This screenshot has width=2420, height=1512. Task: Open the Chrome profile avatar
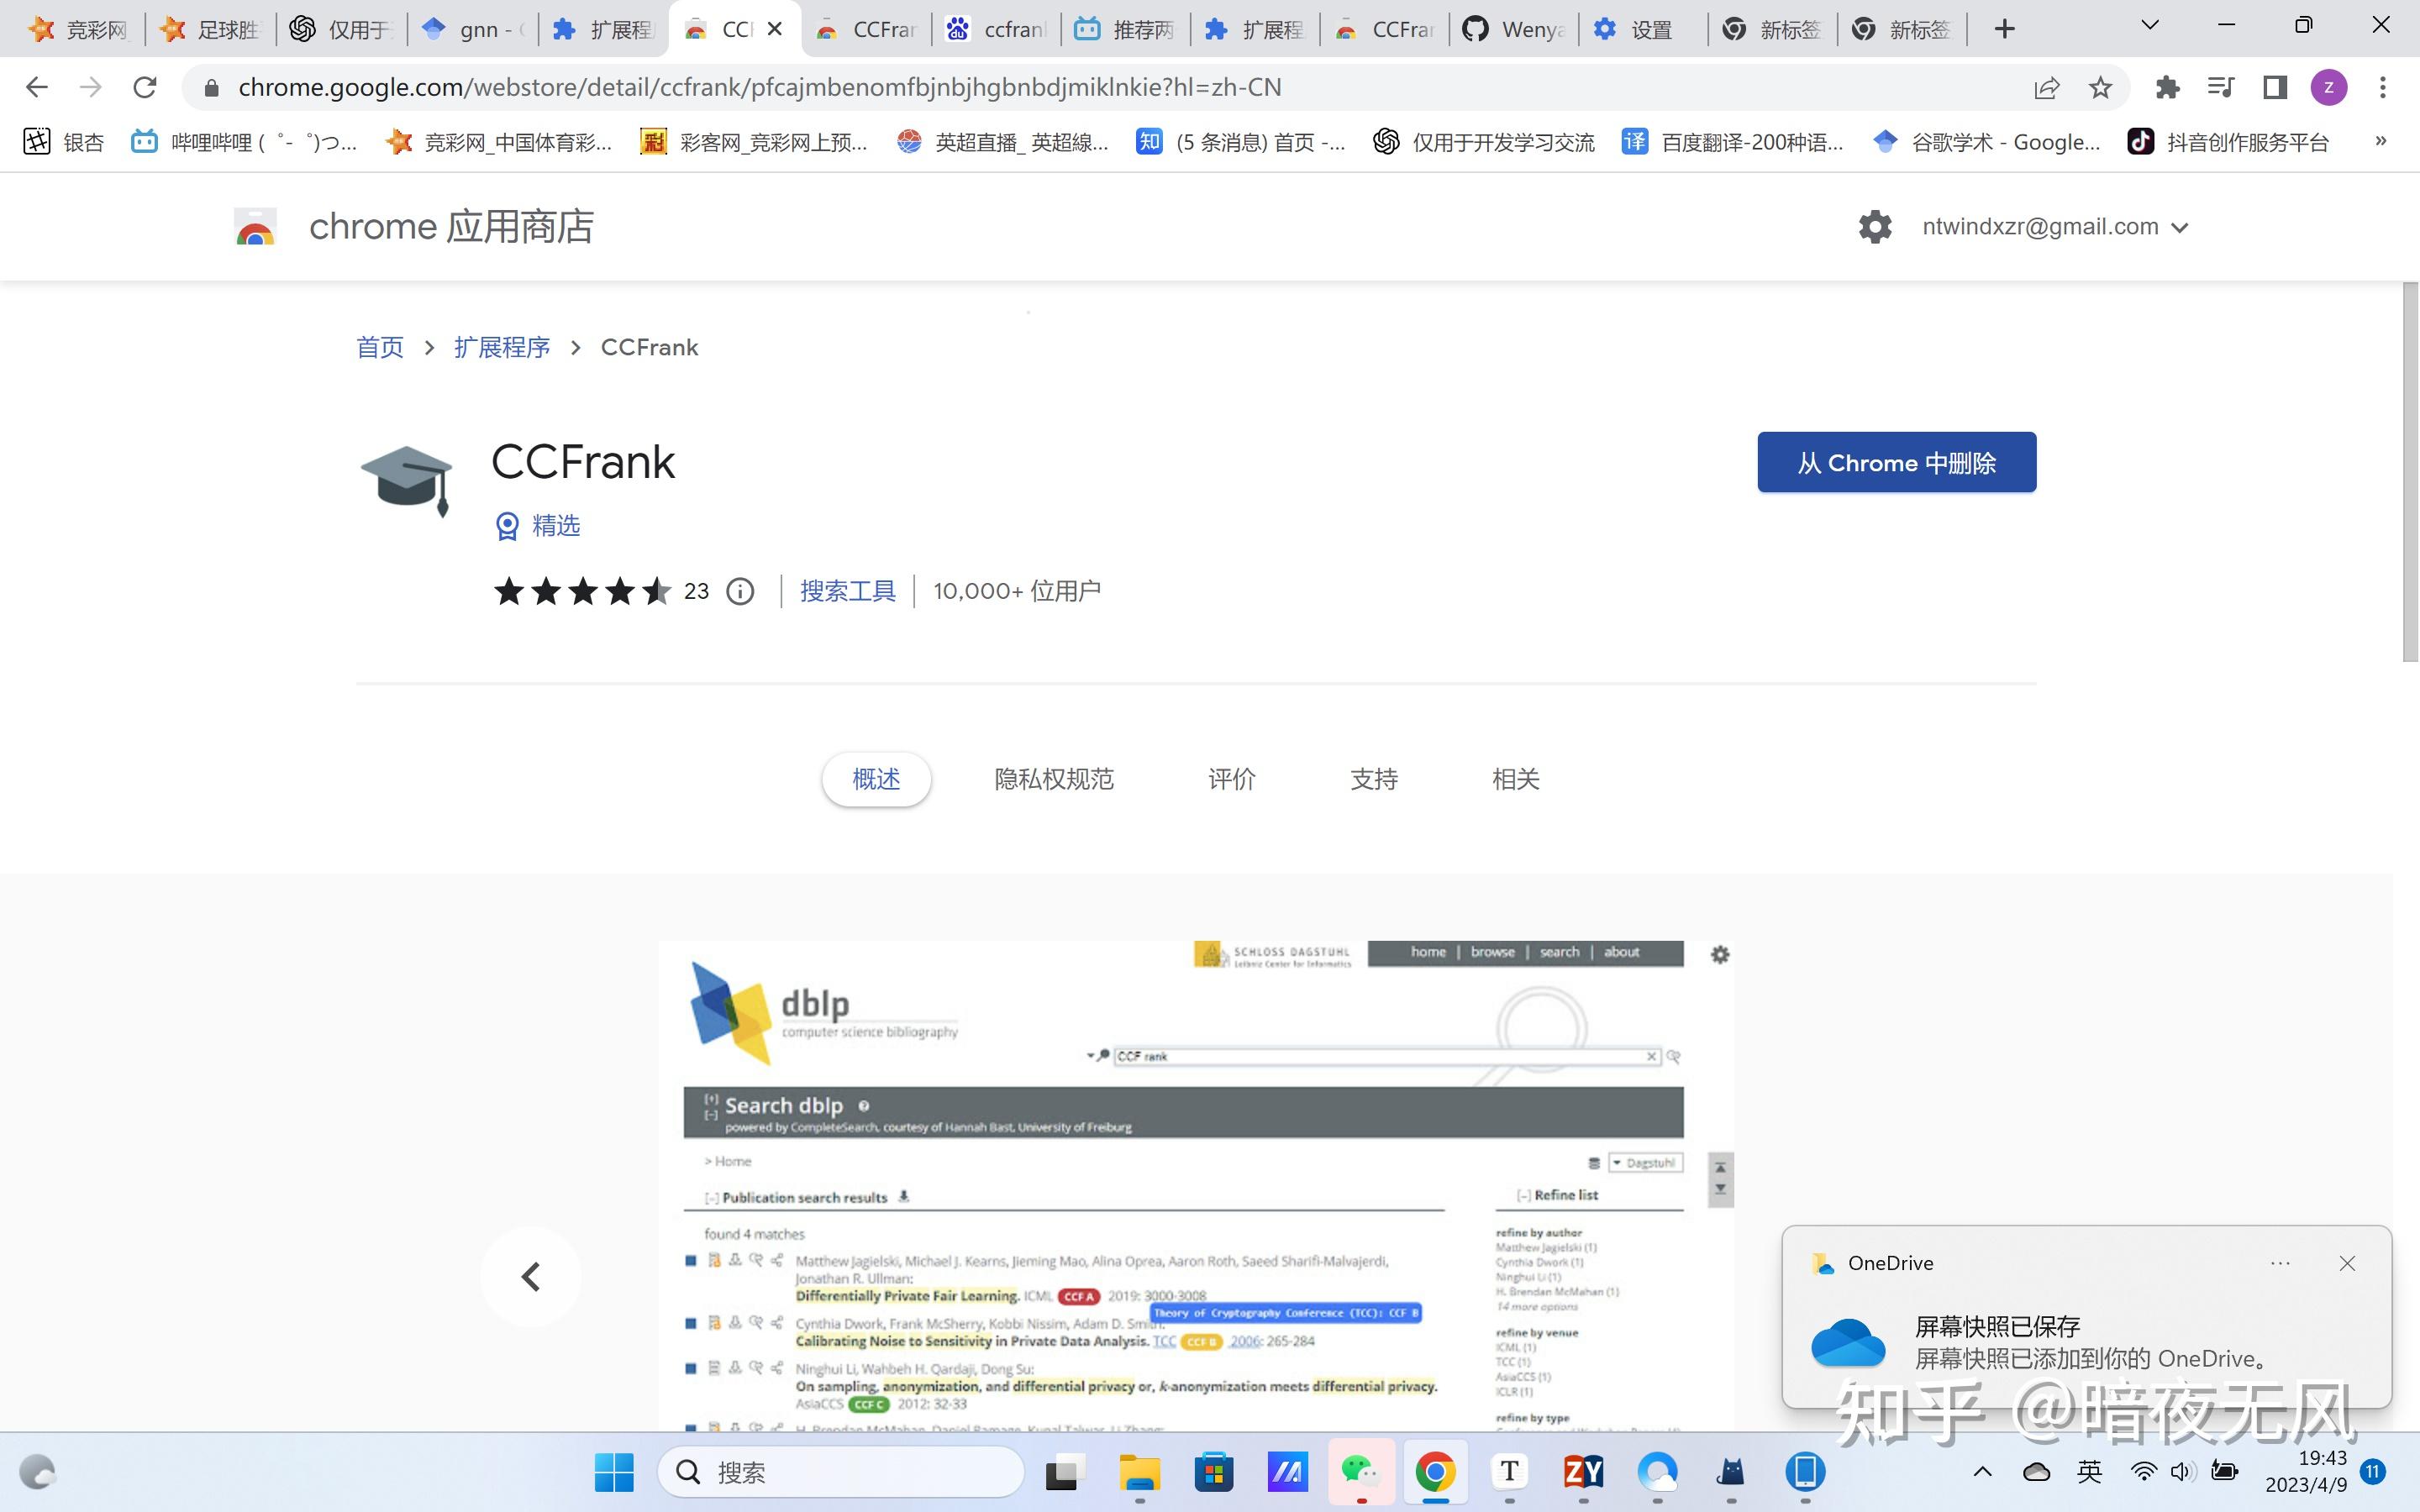point(2329,88)
